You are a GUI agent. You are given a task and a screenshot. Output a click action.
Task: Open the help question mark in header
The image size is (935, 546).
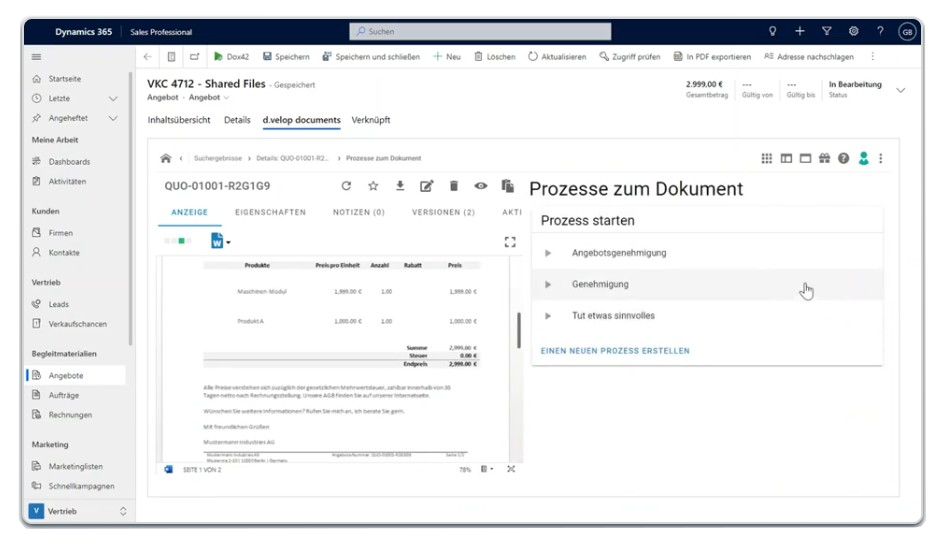880,31
